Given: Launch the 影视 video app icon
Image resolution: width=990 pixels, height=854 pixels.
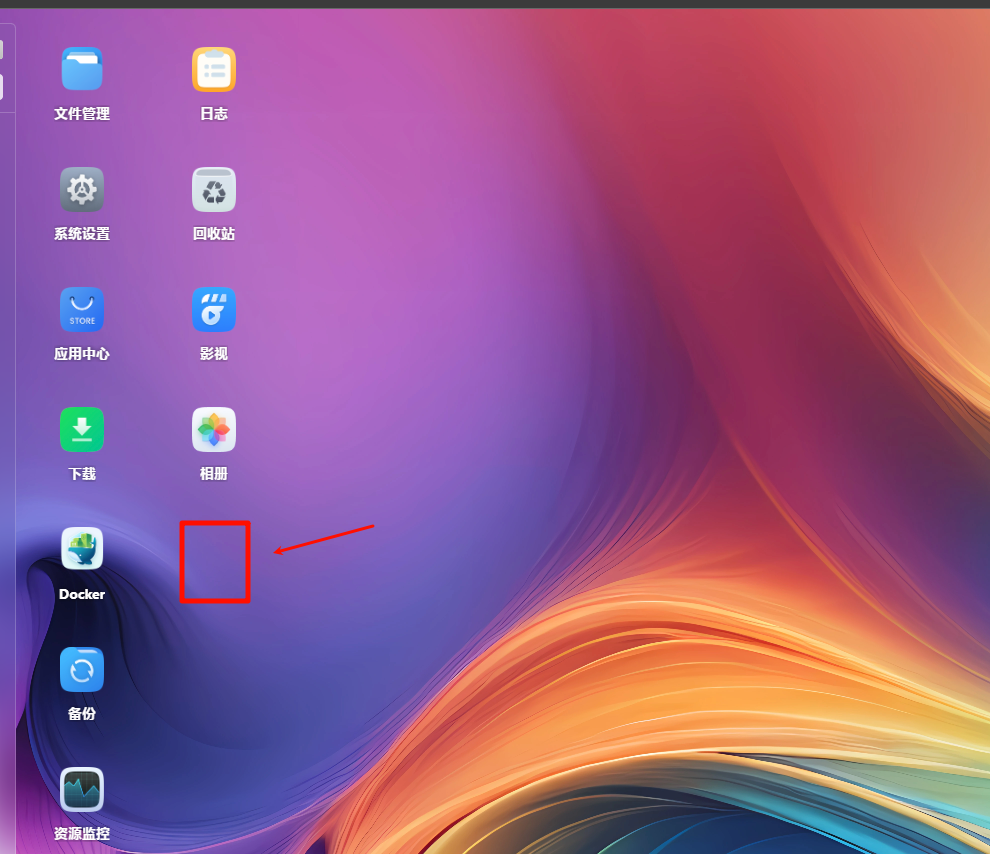Looking at the screenshot, I should pos(214,309).
